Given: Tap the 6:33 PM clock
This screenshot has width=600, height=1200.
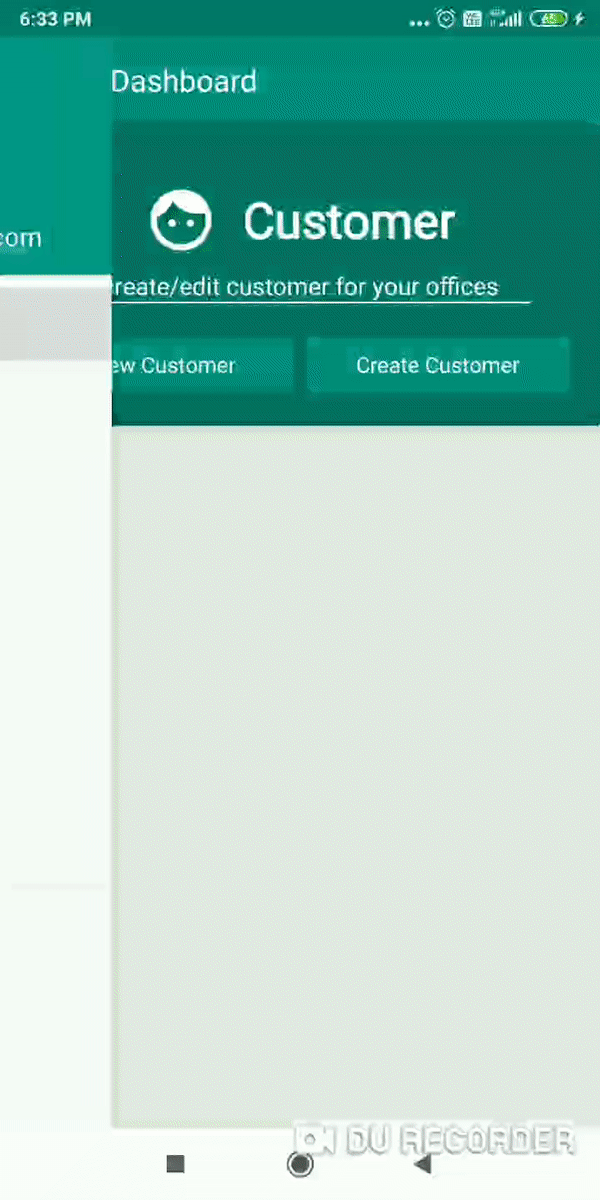Looking at the screenshot, I should (x=55, y=19).
